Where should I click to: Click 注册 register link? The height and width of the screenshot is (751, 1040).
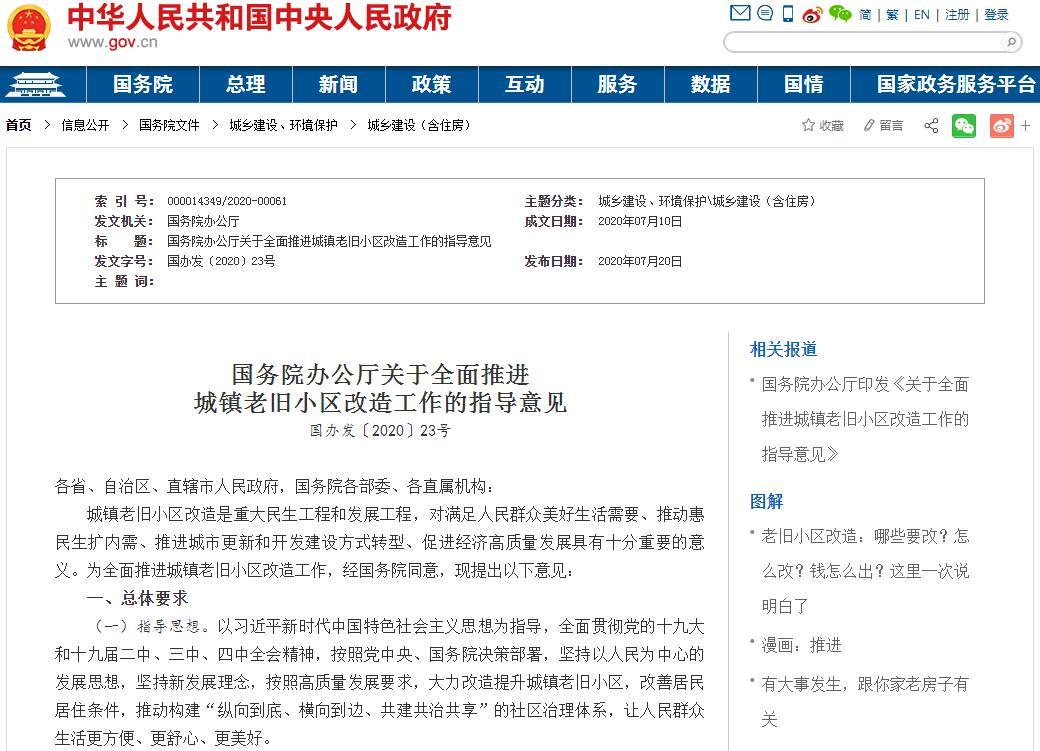tap(957, 15)
